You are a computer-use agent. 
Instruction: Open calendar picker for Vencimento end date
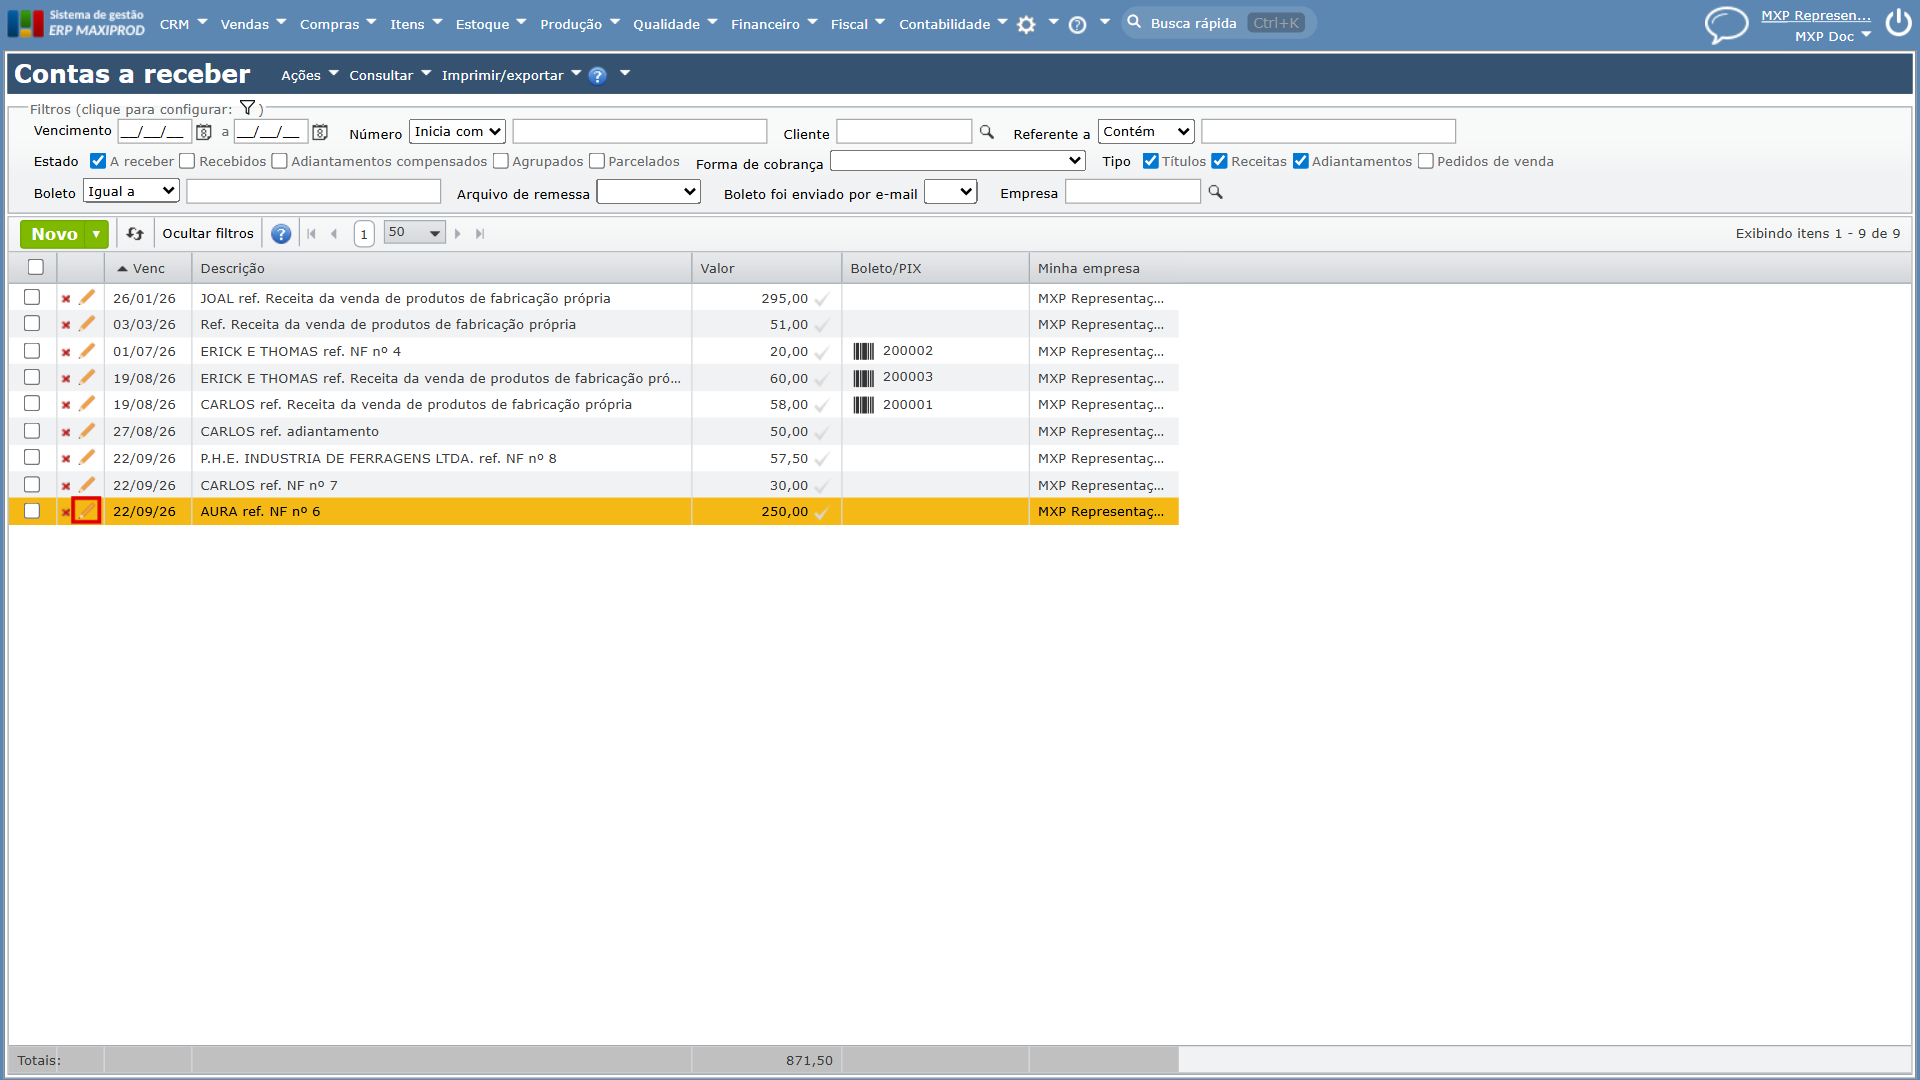(x=320, y=132)
